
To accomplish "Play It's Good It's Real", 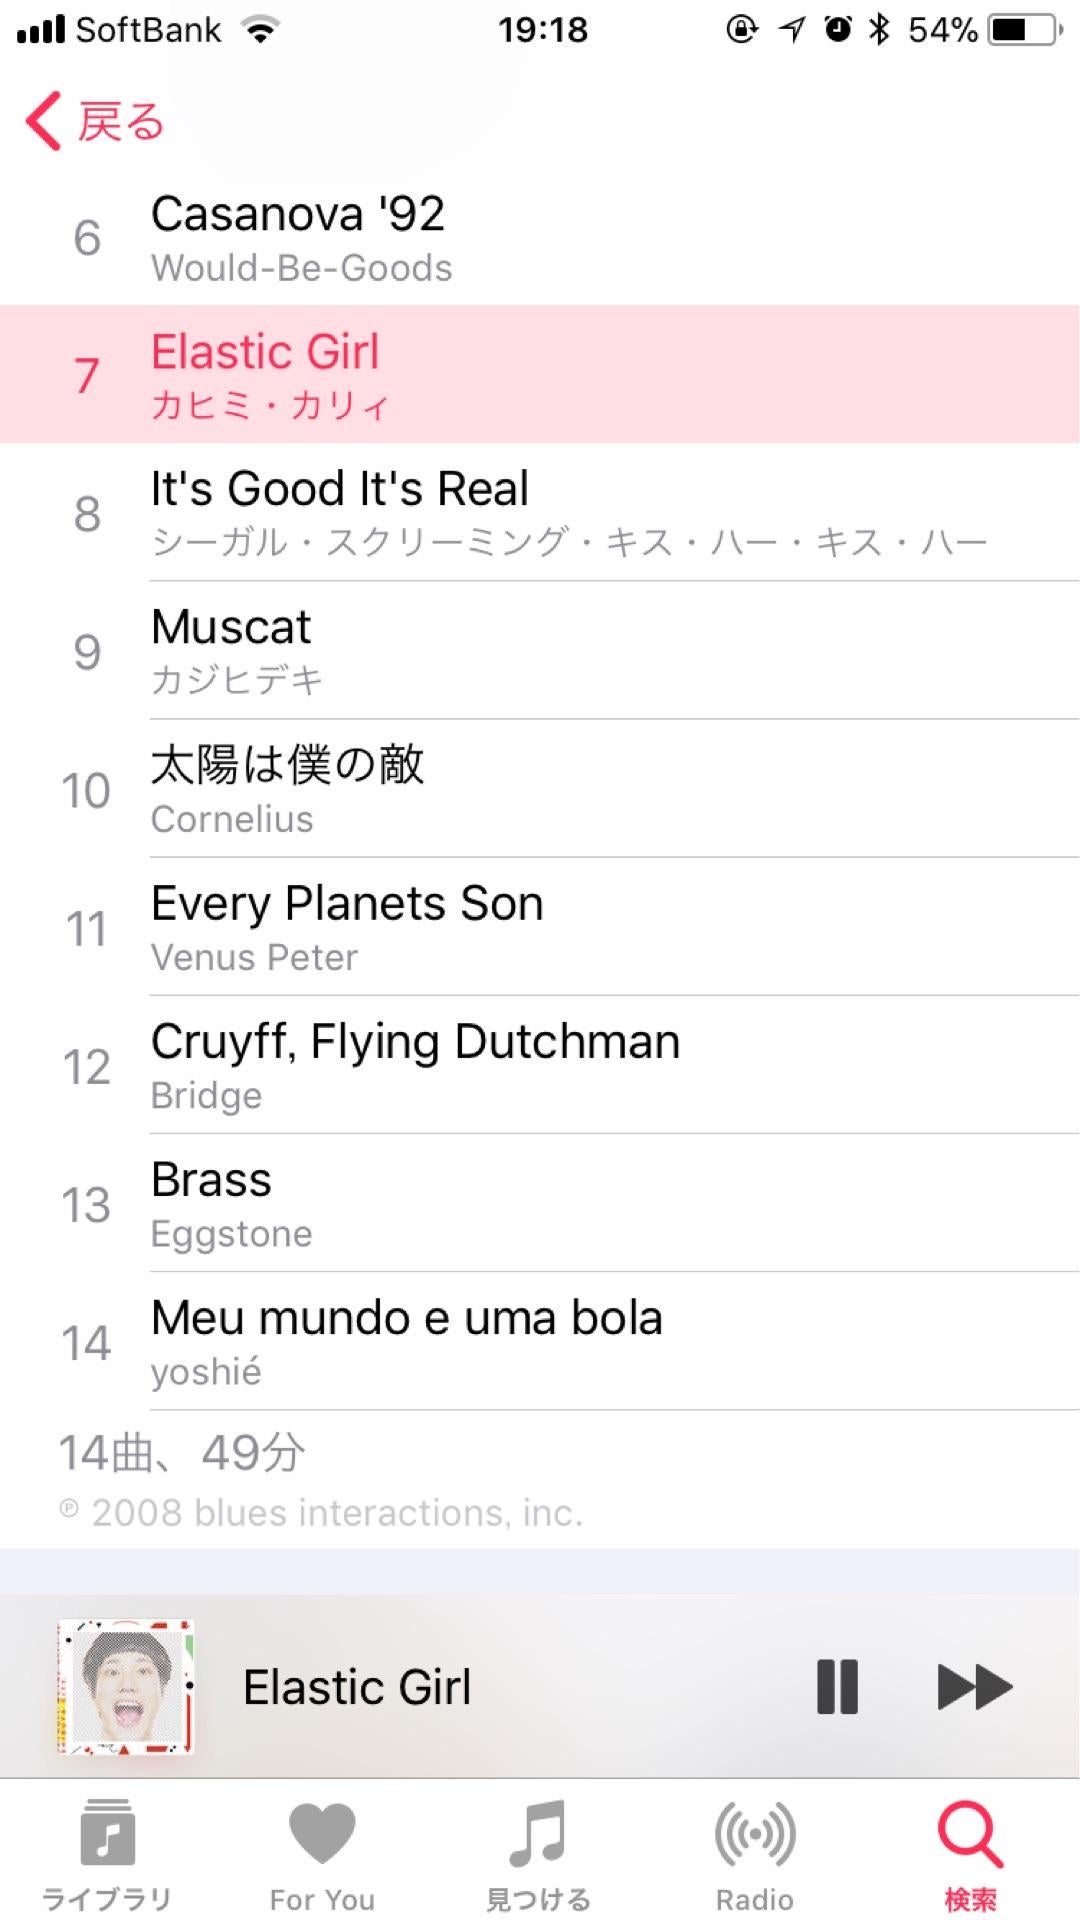I will coord(540,513).
